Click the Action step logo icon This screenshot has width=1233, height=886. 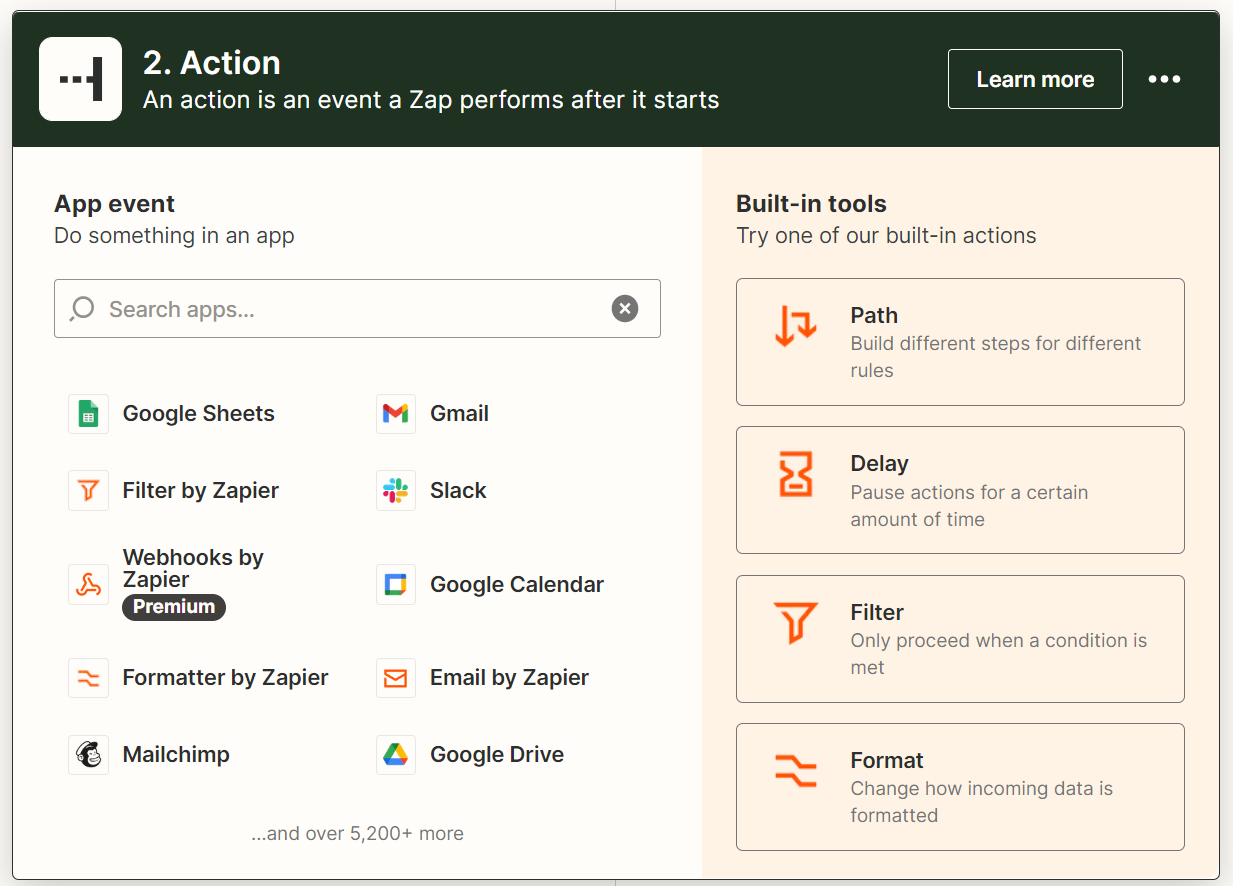click(80, 79)
